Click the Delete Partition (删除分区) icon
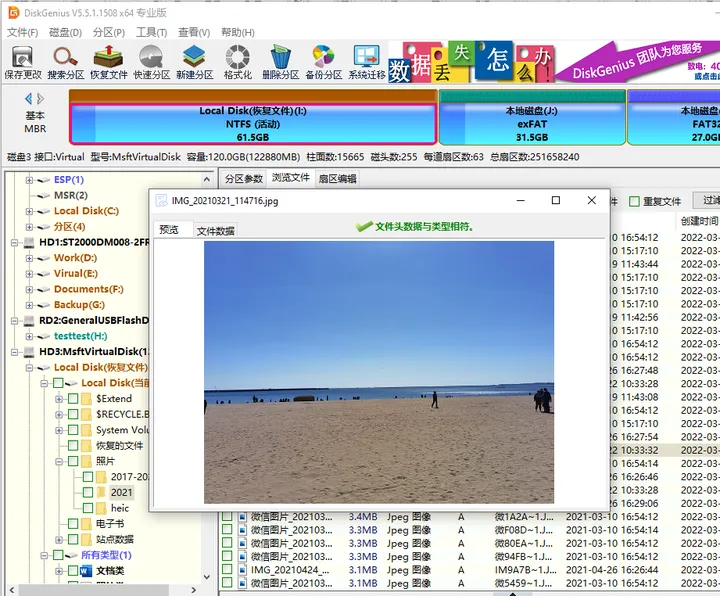The width and height of the screenshot is (720, 596). click(x=281, y=62)
